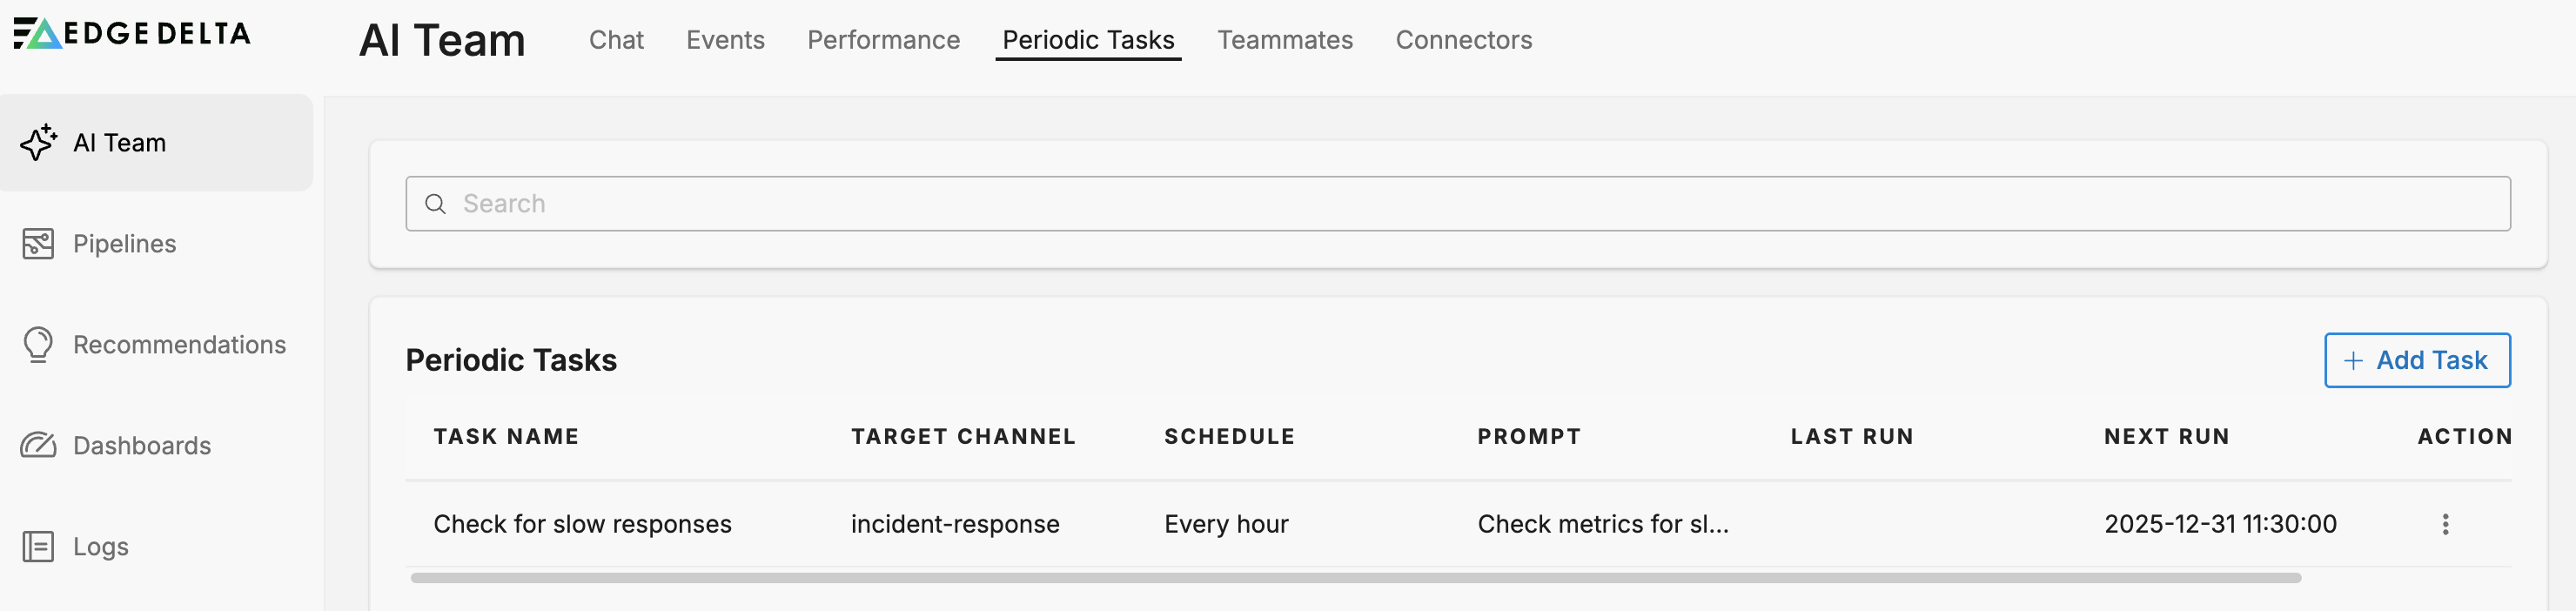
Task: Select the Check for slow responses task
Action: [582, 524]
